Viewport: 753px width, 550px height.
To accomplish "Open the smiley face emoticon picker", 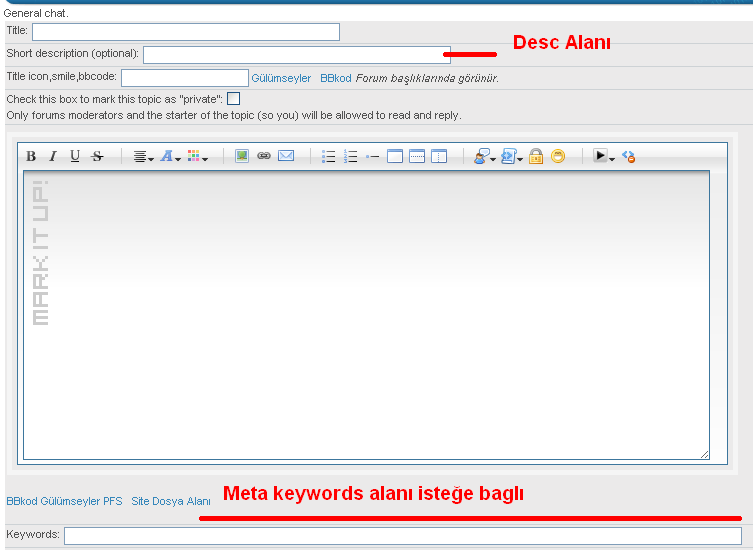I will click(x=558, y=156).
